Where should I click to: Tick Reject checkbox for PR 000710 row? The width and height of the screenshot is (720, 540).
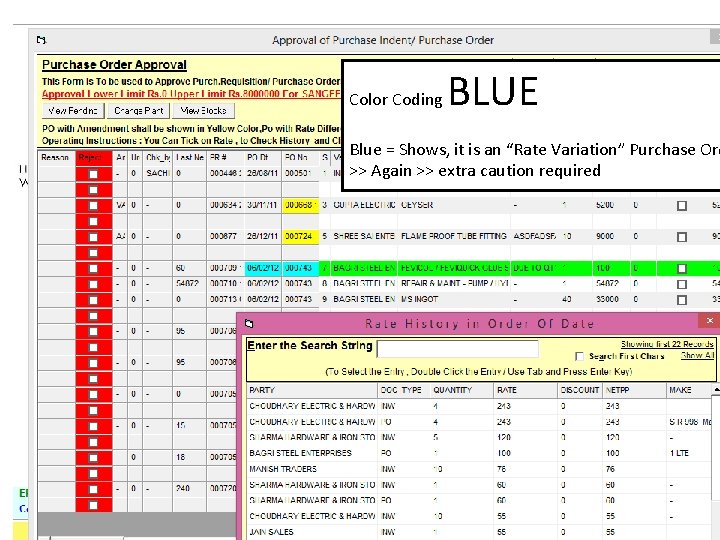pos(93,284)
